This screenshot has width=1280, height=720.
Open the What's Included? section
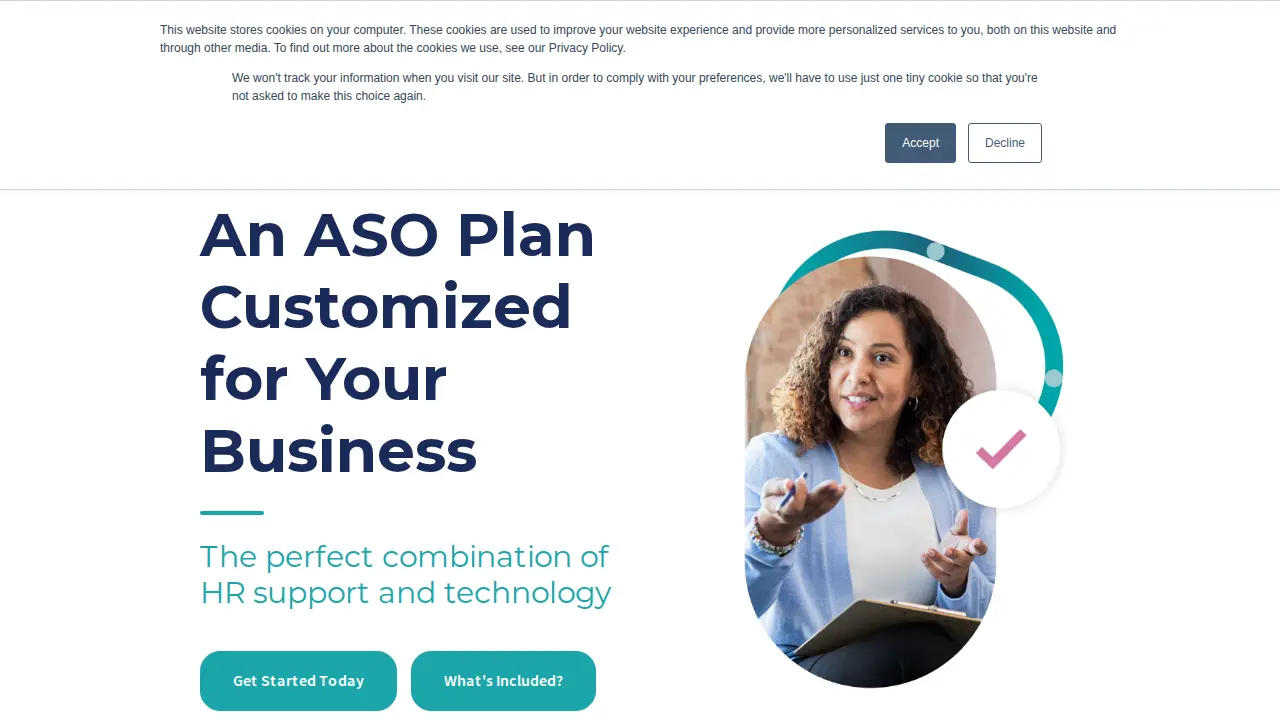[x=503, y=681]
